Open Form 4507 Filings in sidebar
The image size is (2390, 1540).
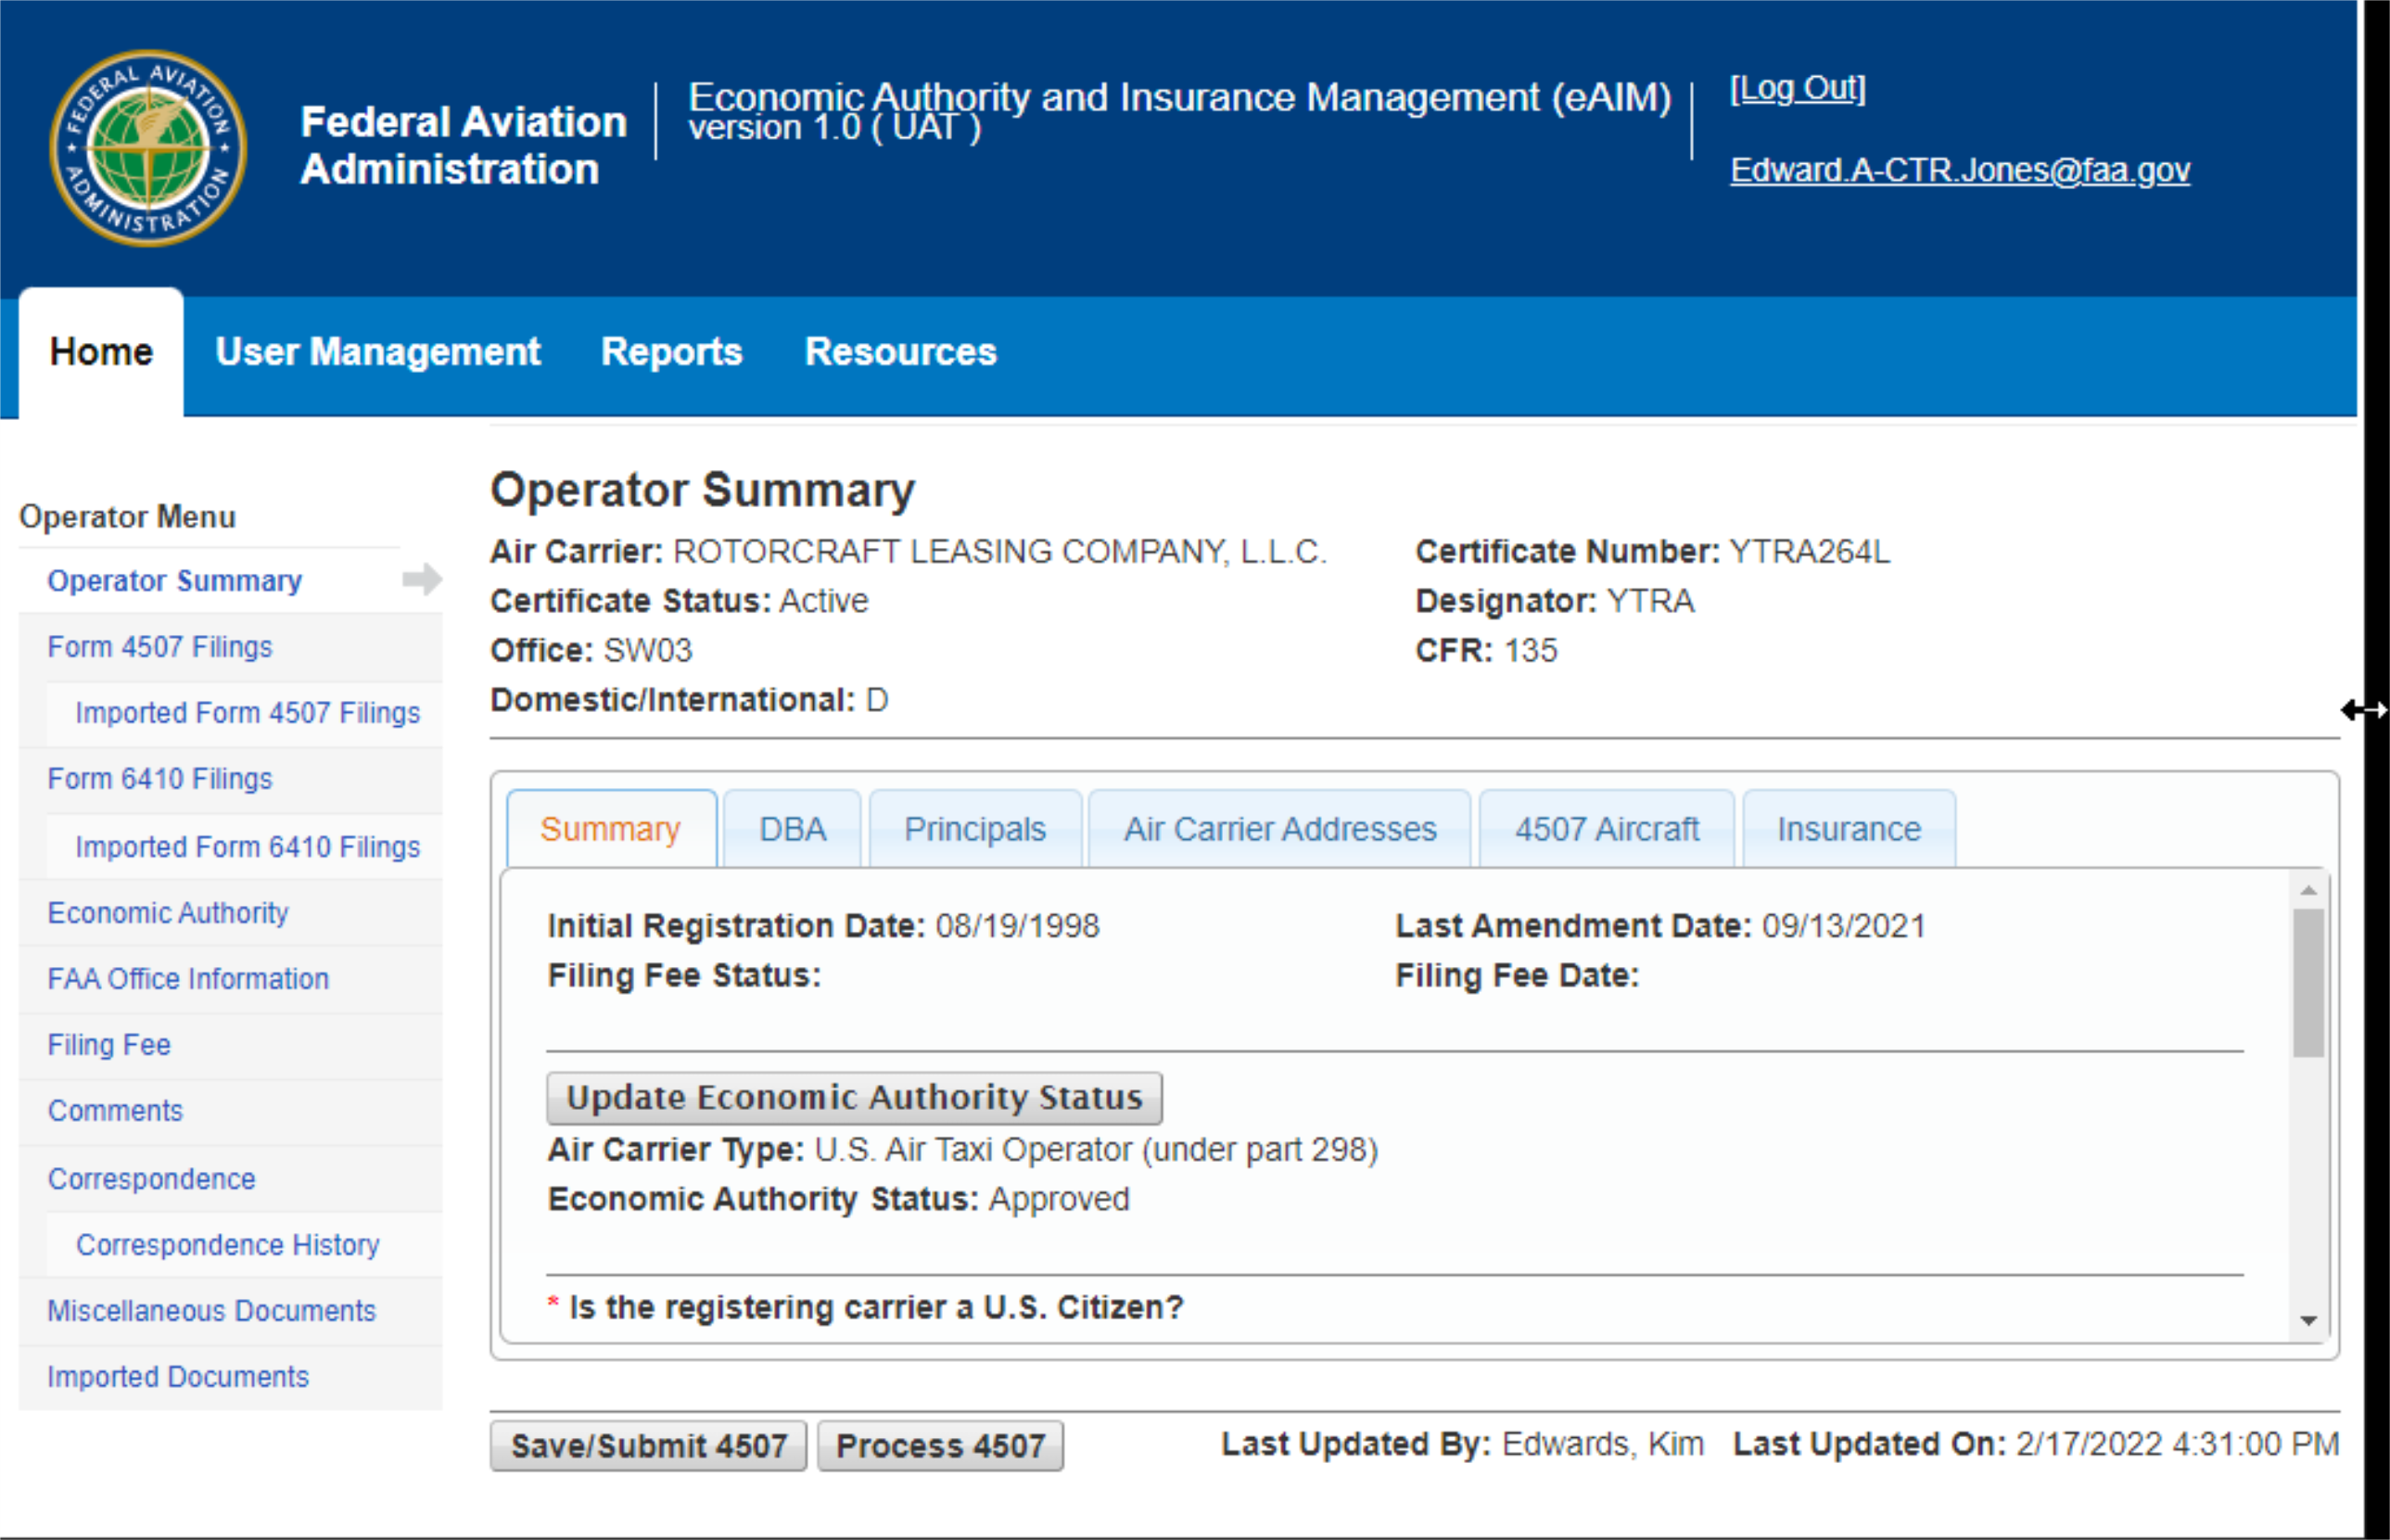click(160, 647)
